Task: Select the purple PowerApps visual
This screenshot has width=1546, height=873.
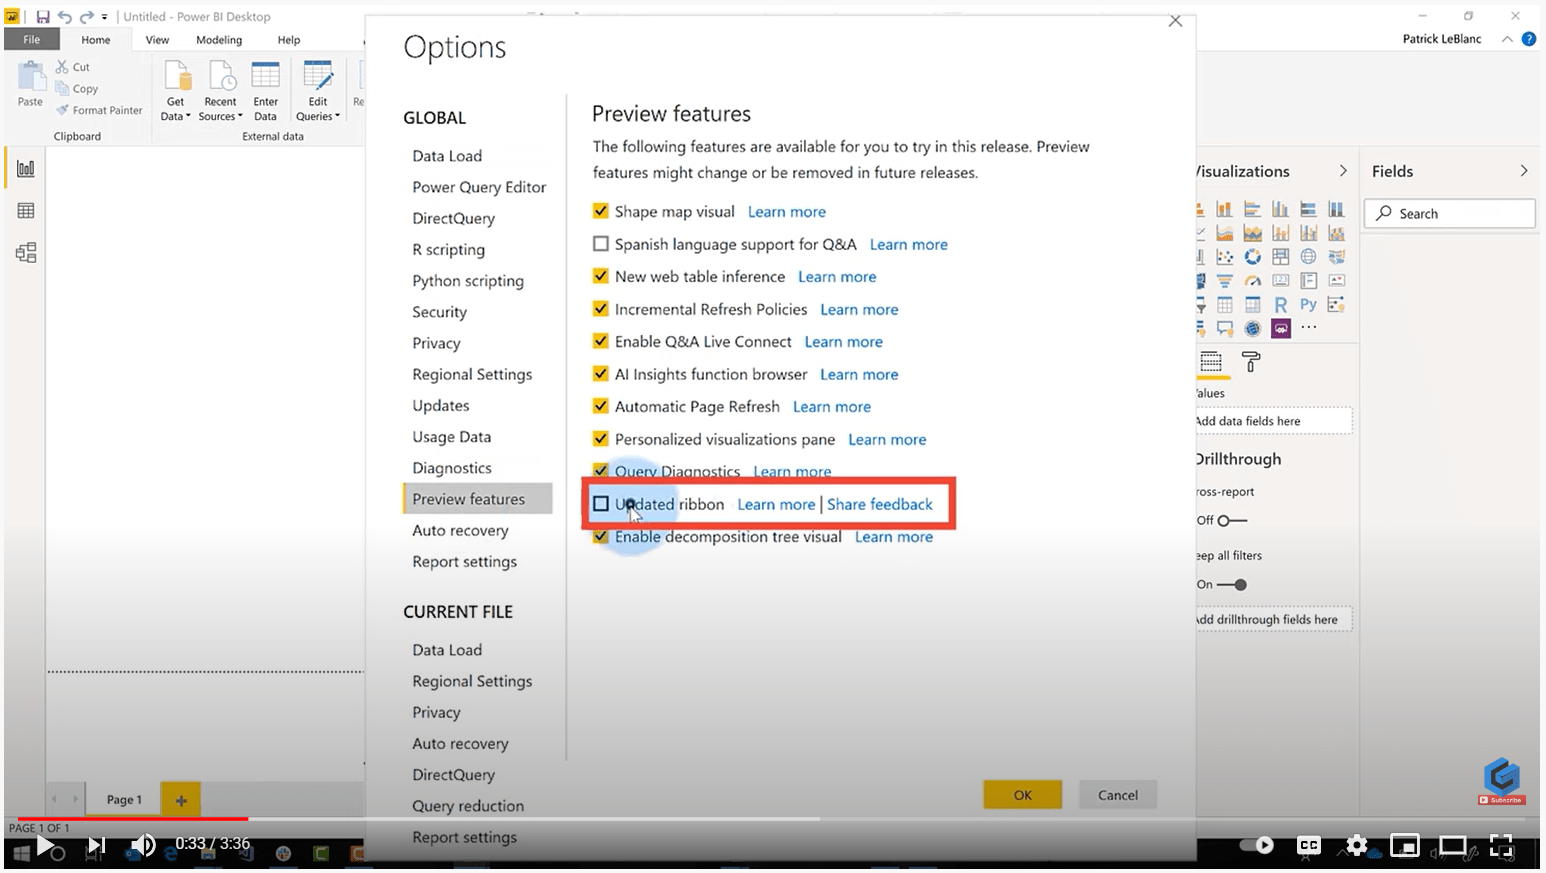Action: point(1280,328)
